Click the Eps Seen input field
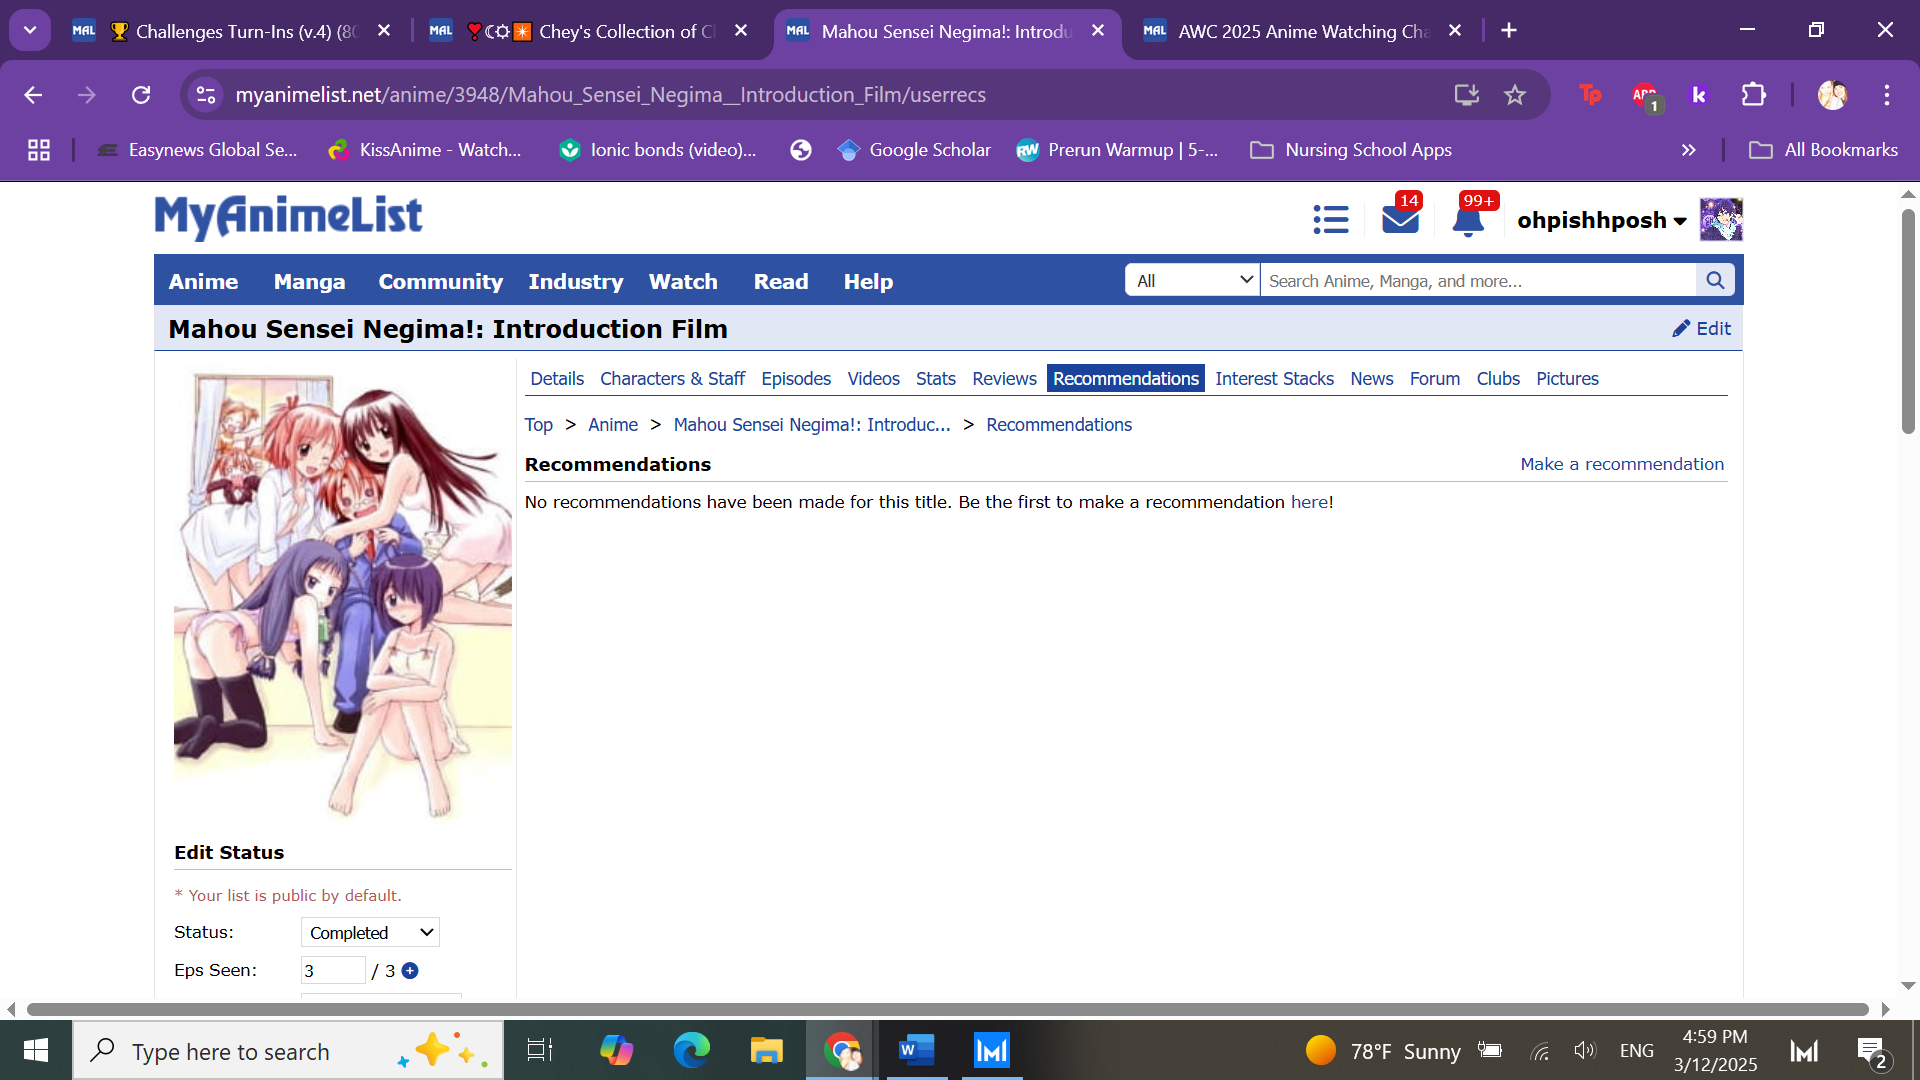The image size is (1920, 1080). 332,971
